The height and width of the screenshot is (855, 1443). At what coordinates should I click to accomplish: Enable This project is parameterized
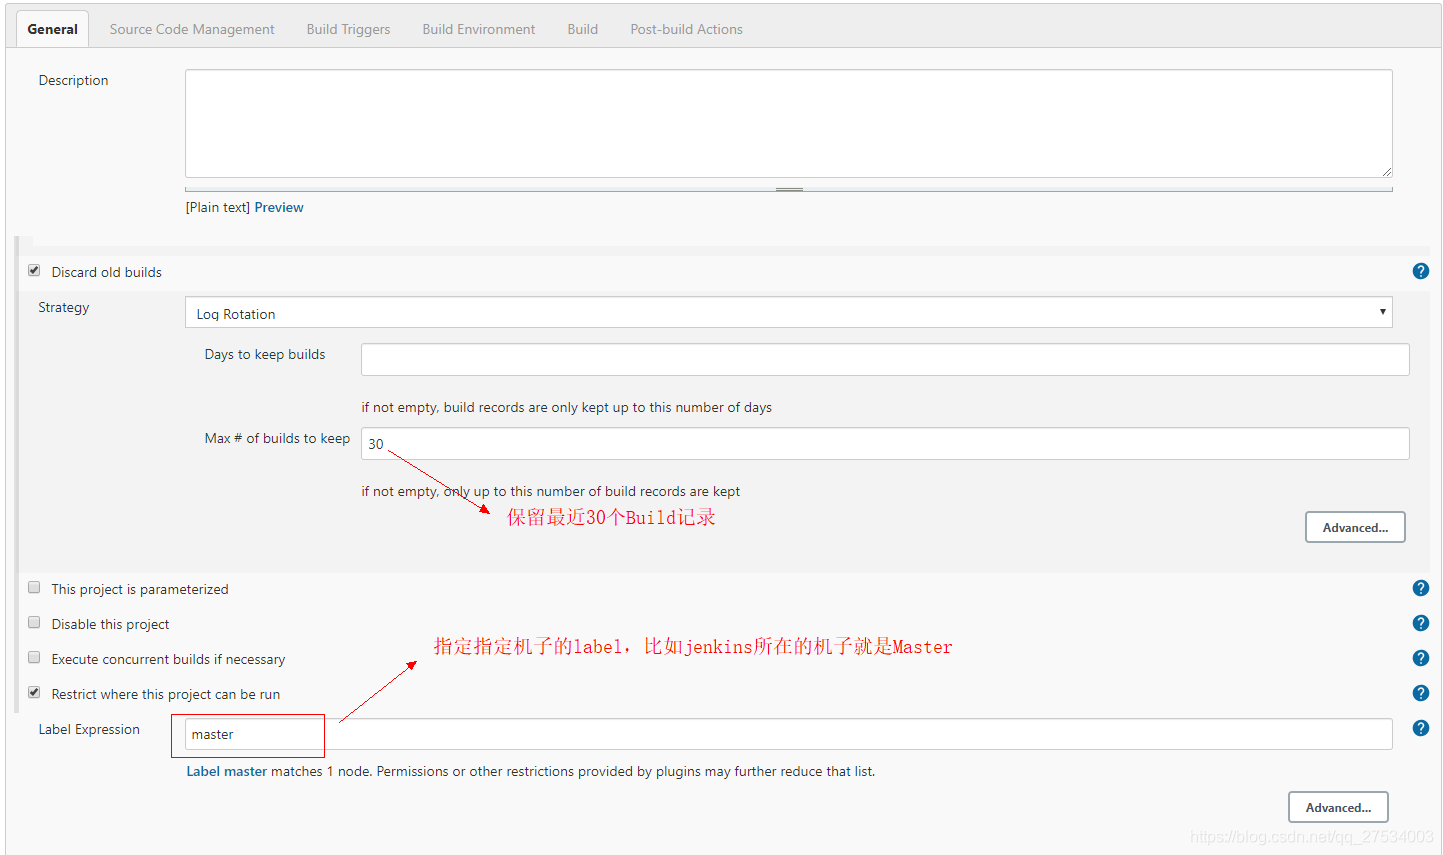coord(33,587)
